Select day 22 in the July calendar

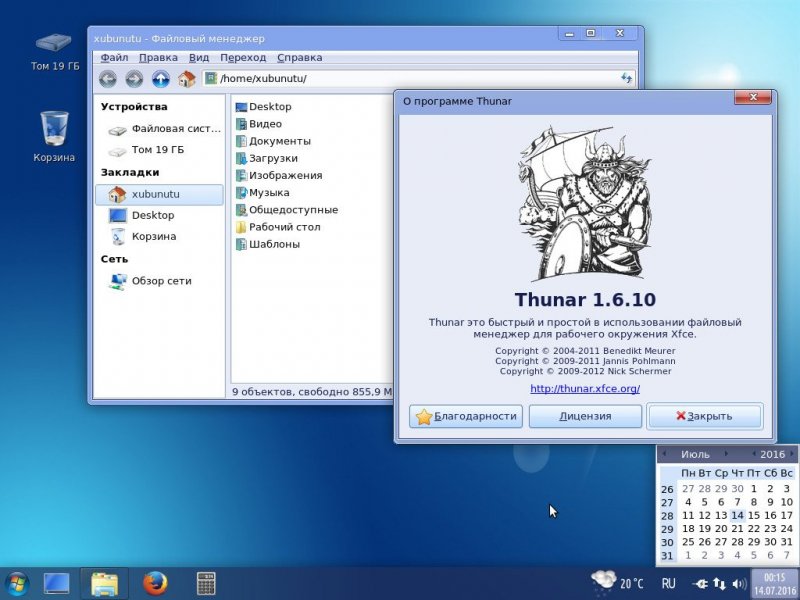pyautogui.click(x=754, y=529)
